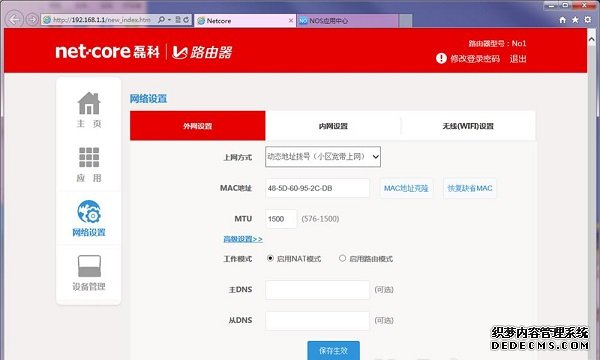Open browser home icon at top right
The height and width of the screenshot is (360, 600).
point(562,20)
